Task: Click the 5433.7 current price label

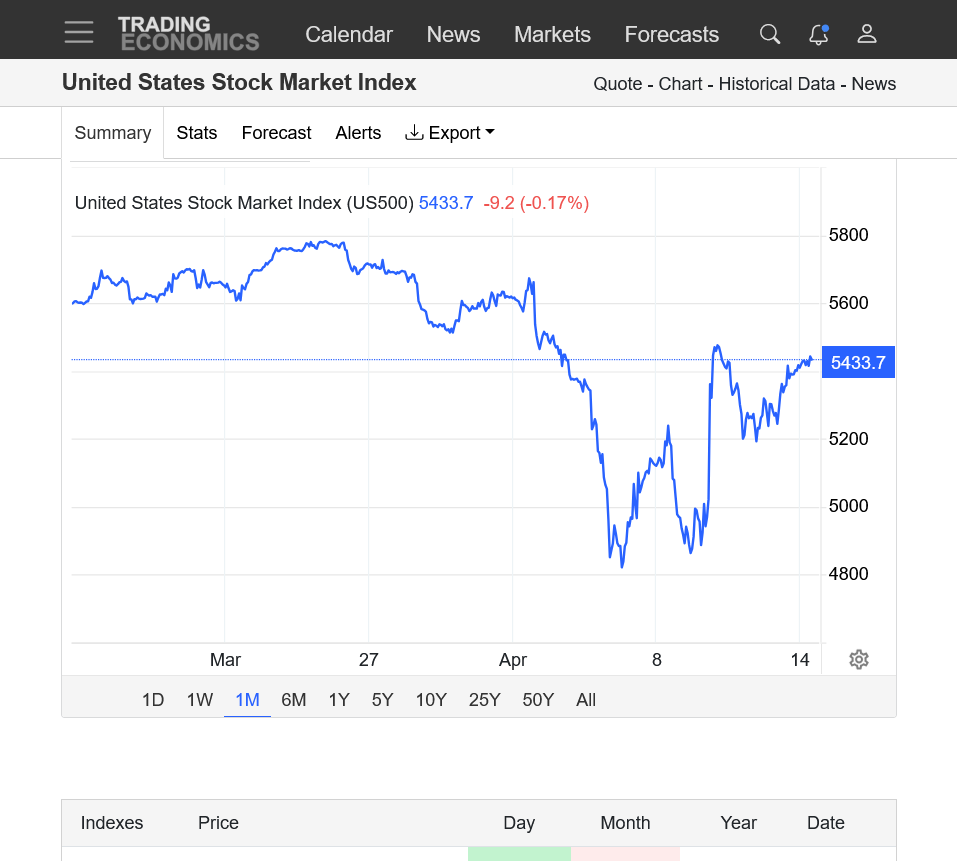Action: click(x=858, y=362)
